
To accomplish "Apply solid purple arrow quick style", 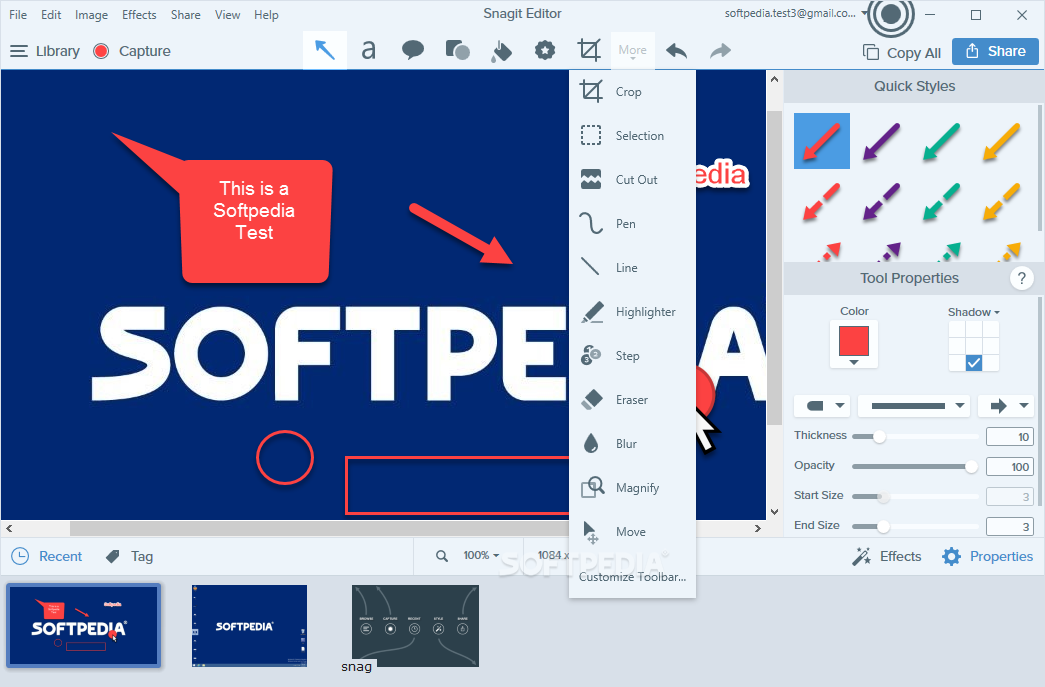I will point(881,141).
